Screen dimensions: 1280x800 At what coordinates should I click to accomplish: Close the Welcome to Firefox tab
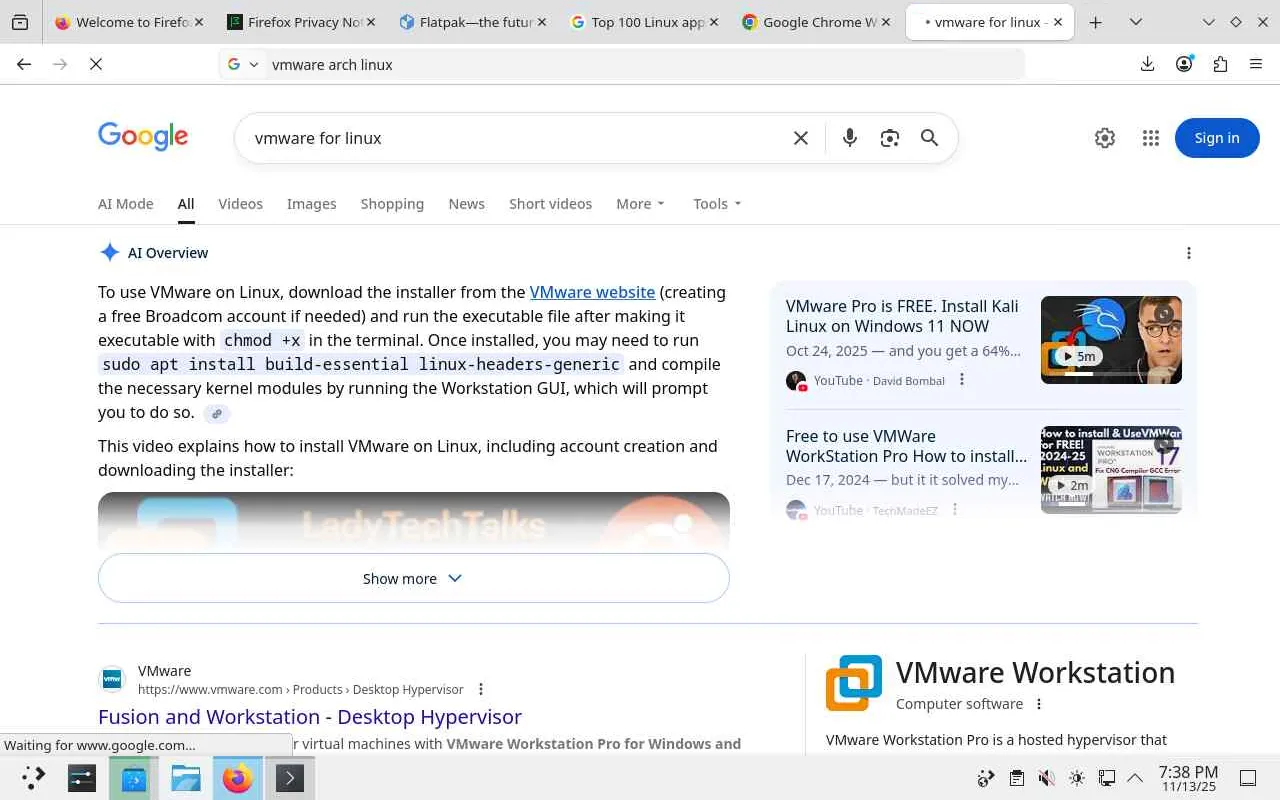(198, 22)
